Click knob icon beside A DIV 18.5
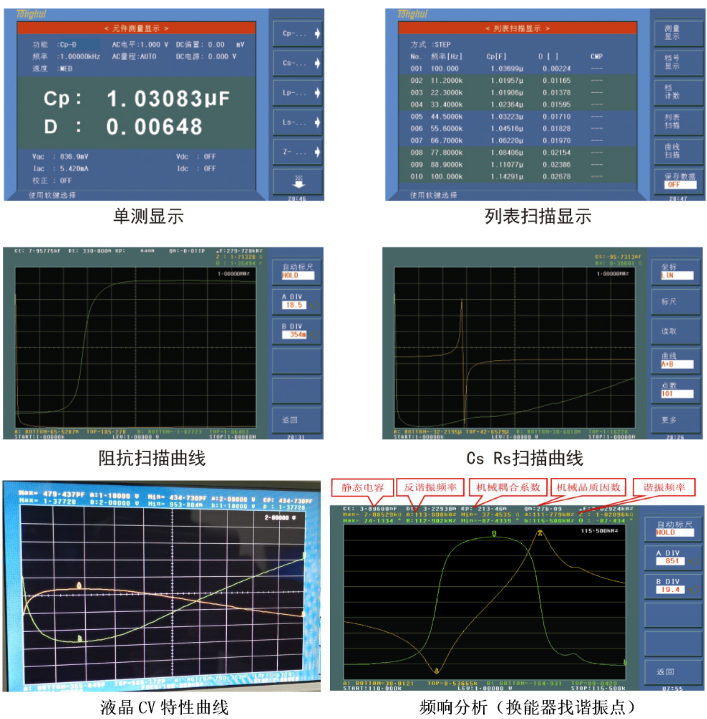 [x=315, y=305]
